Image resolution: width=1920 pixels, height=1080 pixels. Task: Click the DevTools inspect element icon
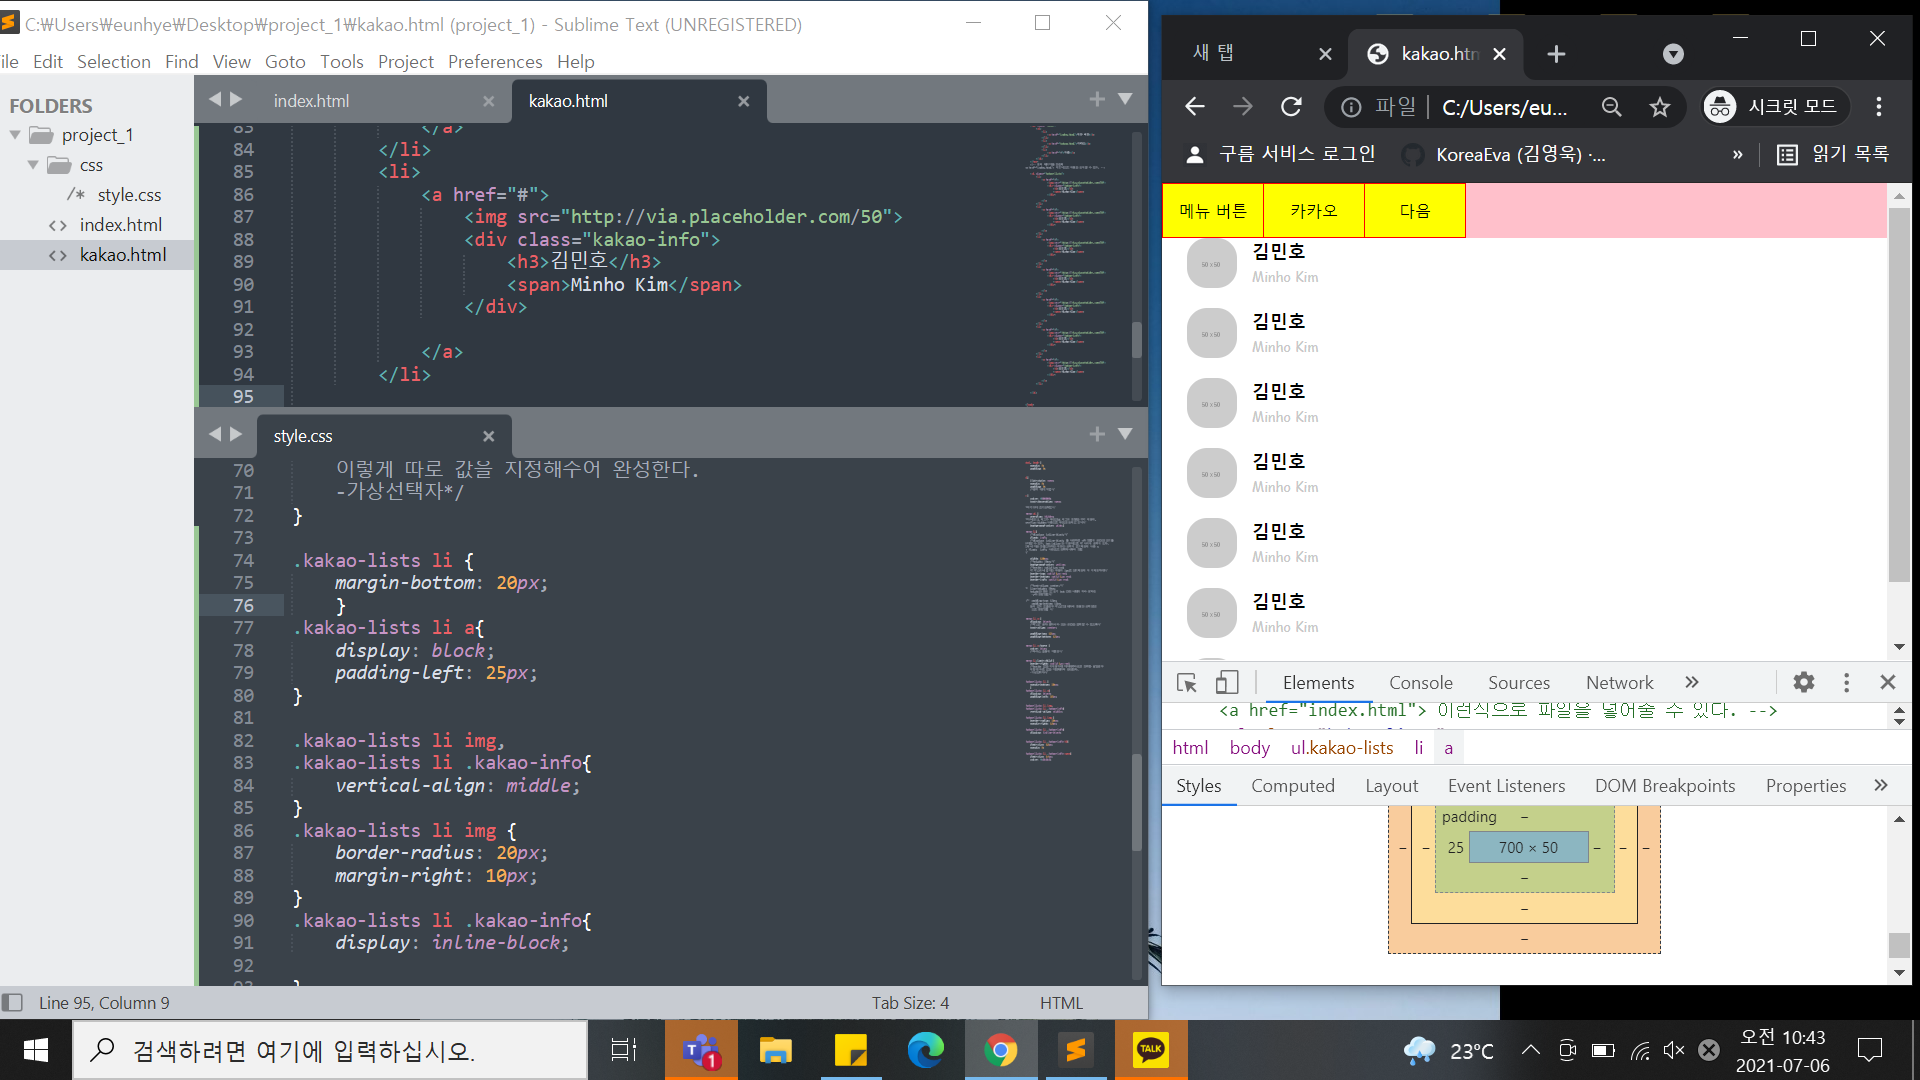tap(1187, 683)
